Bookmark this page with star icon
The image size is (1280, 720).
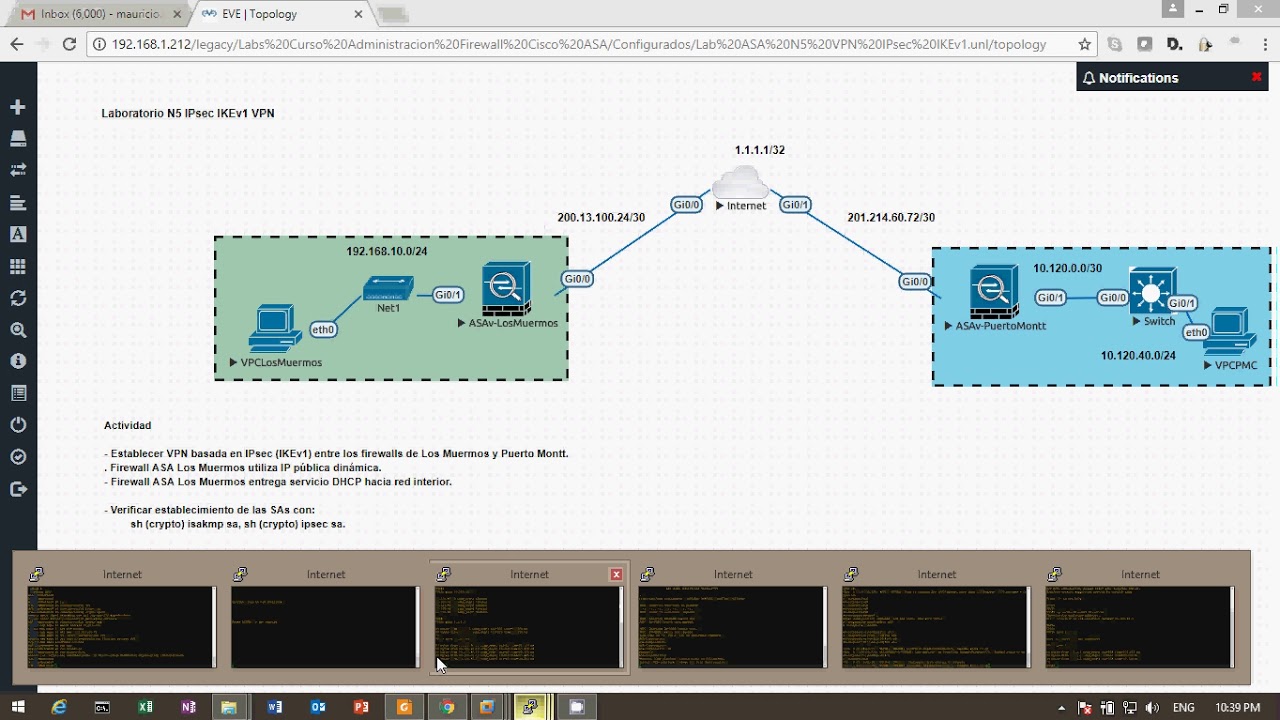tap(1084, 44)
